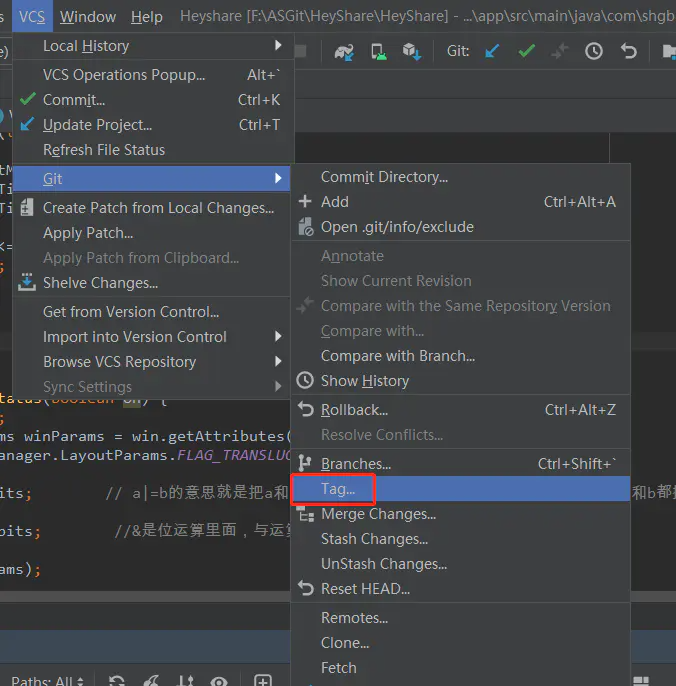
Task: Click the clock icon beside Show History
Action: coord(305,380)
